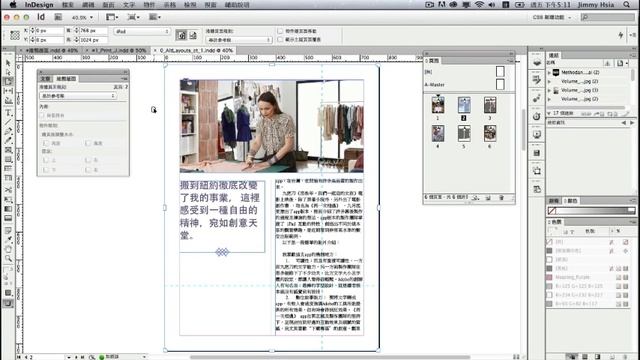Select the Selection tool arrow
Image resolution: width=640 pixels, height=360 pixels.
tap(8, 63)
